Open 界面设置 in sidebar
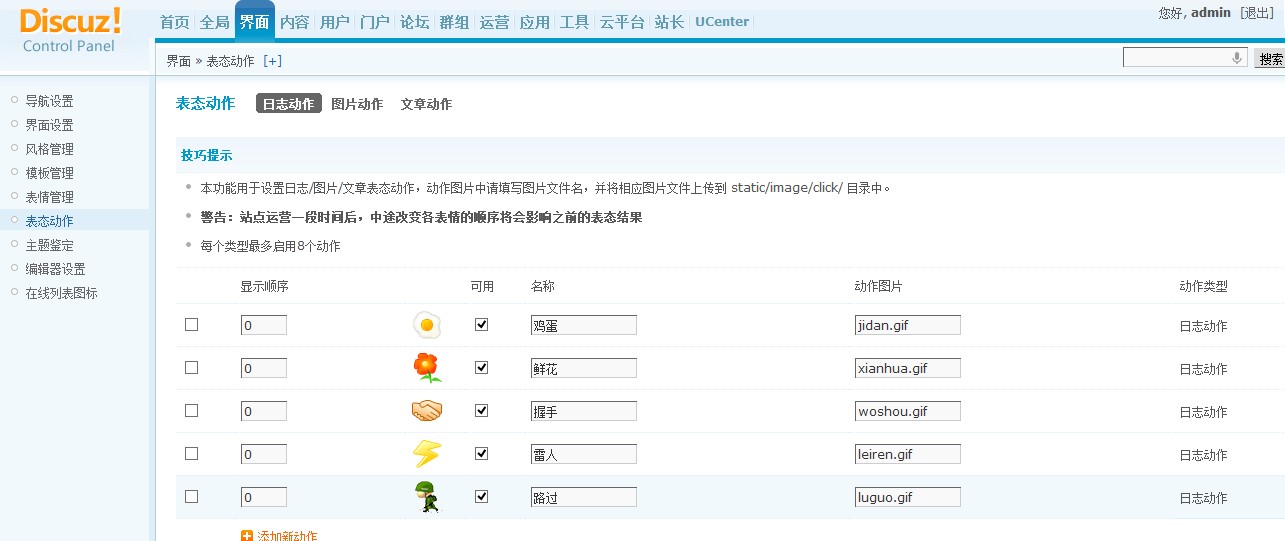This screenshot has height=541, width=1285. click(49, 125)
